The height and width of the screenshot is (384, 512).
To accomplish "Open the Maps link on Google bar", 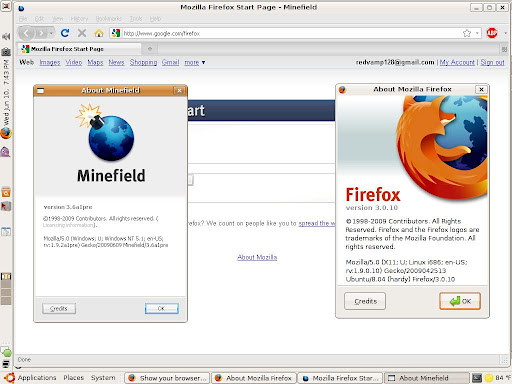I will tap(95, 62).
